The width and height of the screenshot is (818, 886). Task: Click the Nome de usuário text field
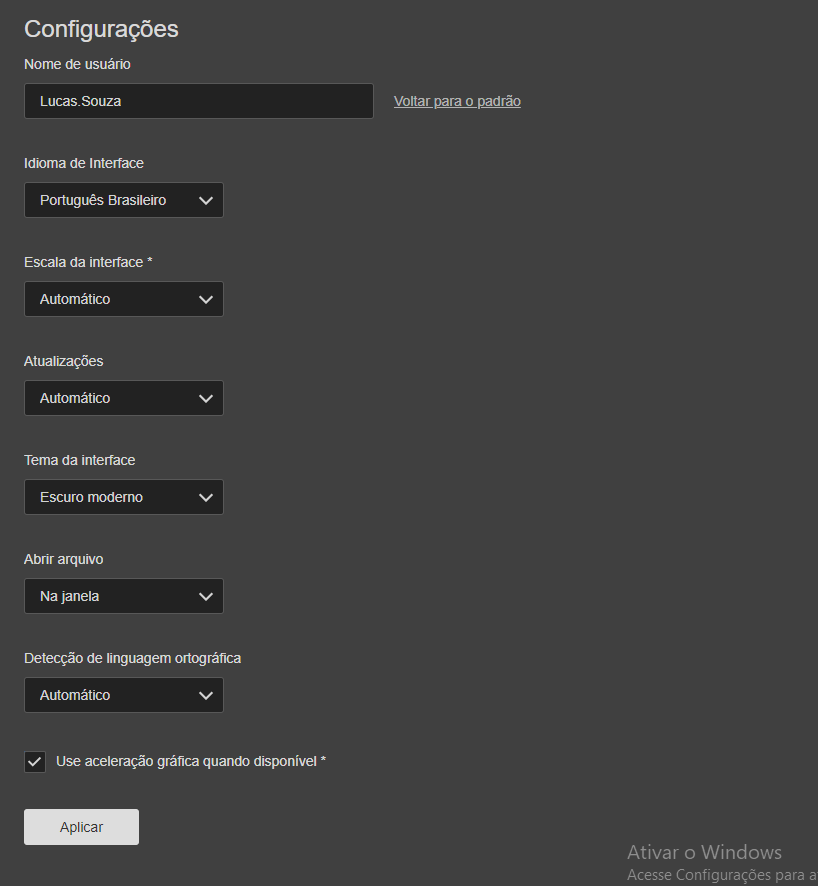coord(198,101)
